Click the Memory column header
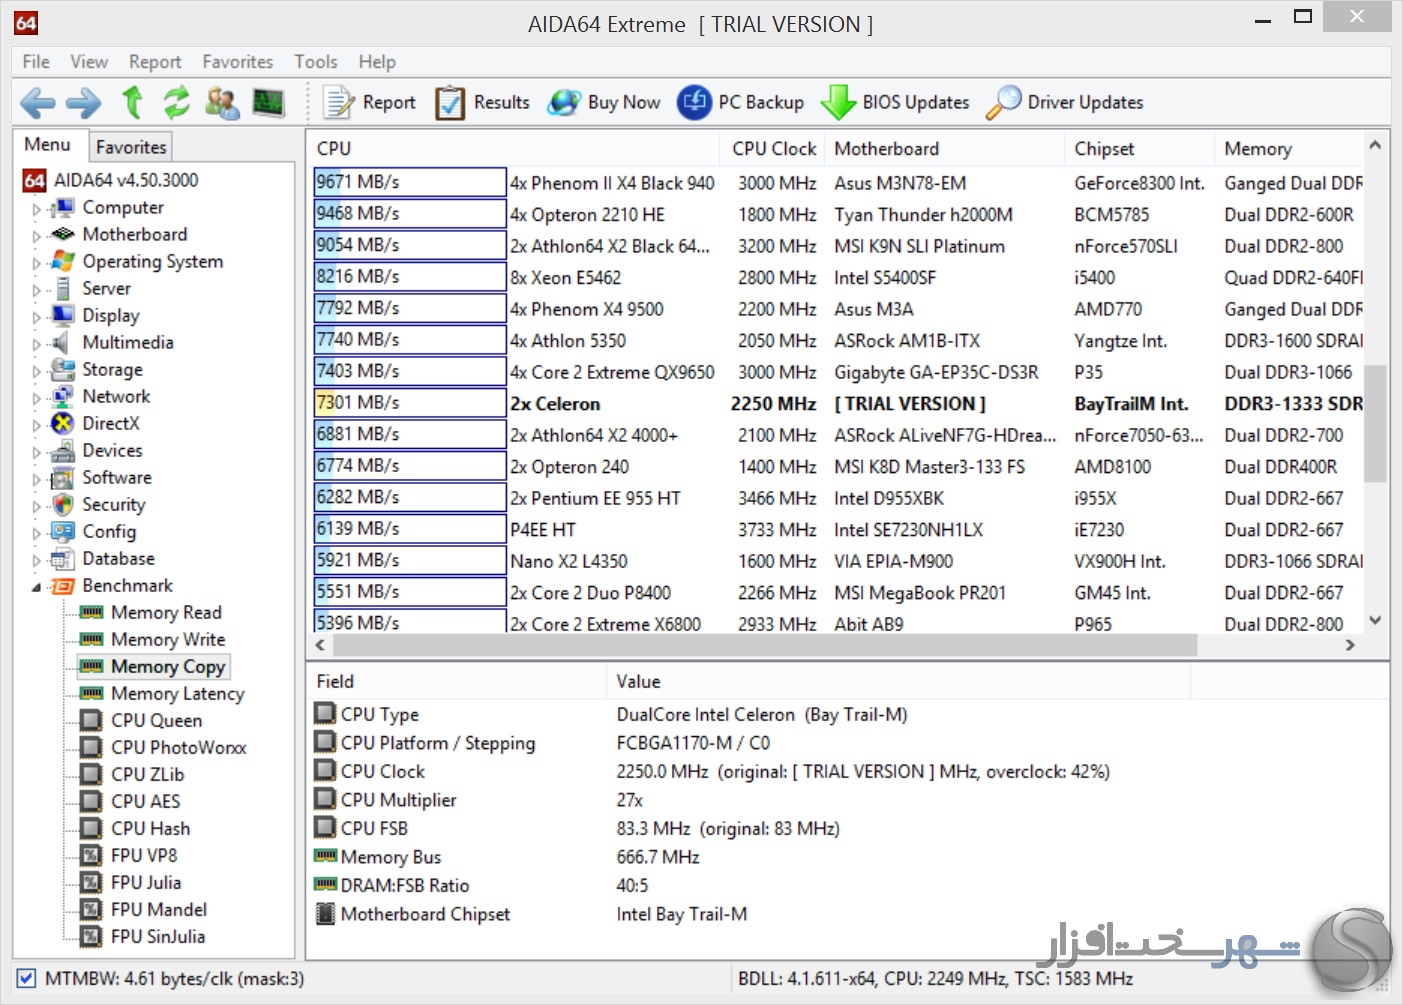 pos(1289,148)
